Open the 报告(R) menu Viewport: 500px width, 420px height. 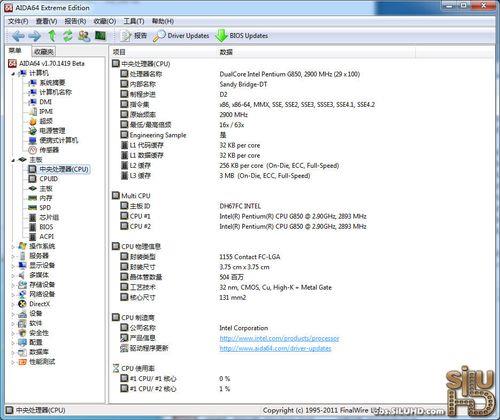point(75,21)
